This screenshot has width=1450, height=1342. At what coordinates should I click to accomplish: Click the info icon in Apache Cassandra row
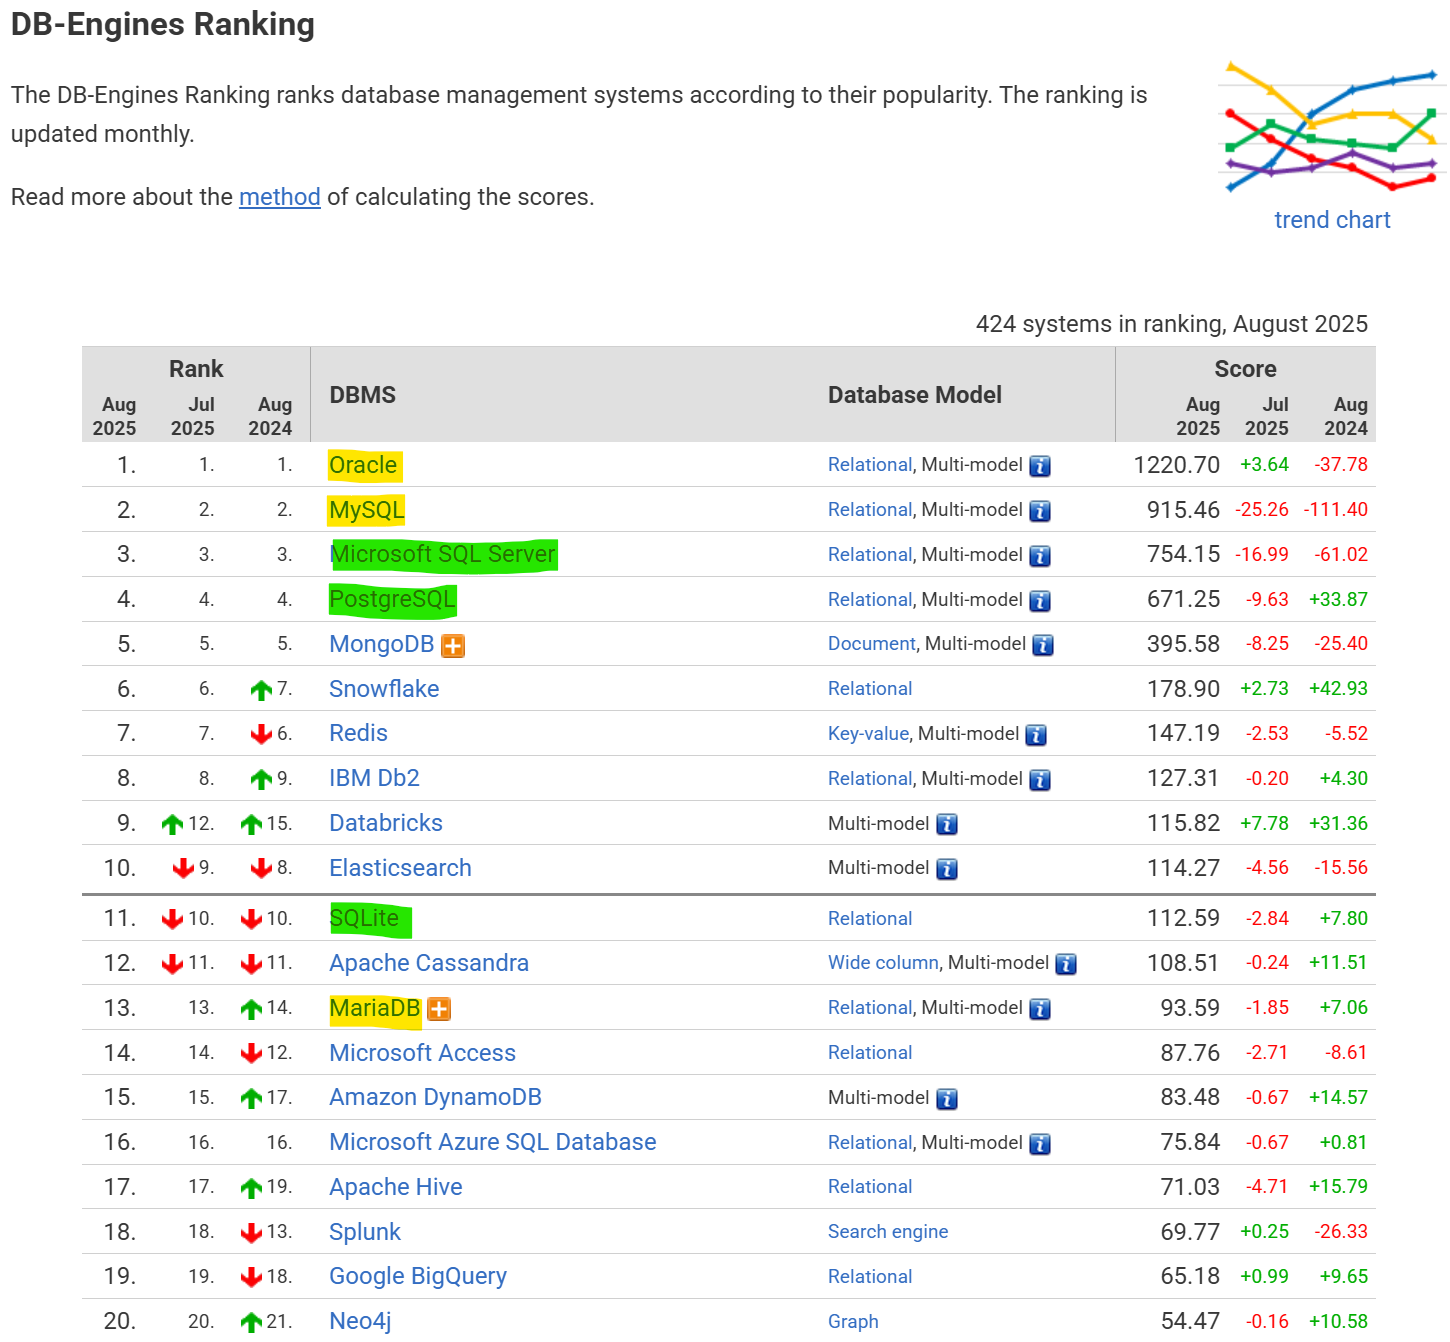[x=1066, y=964]
